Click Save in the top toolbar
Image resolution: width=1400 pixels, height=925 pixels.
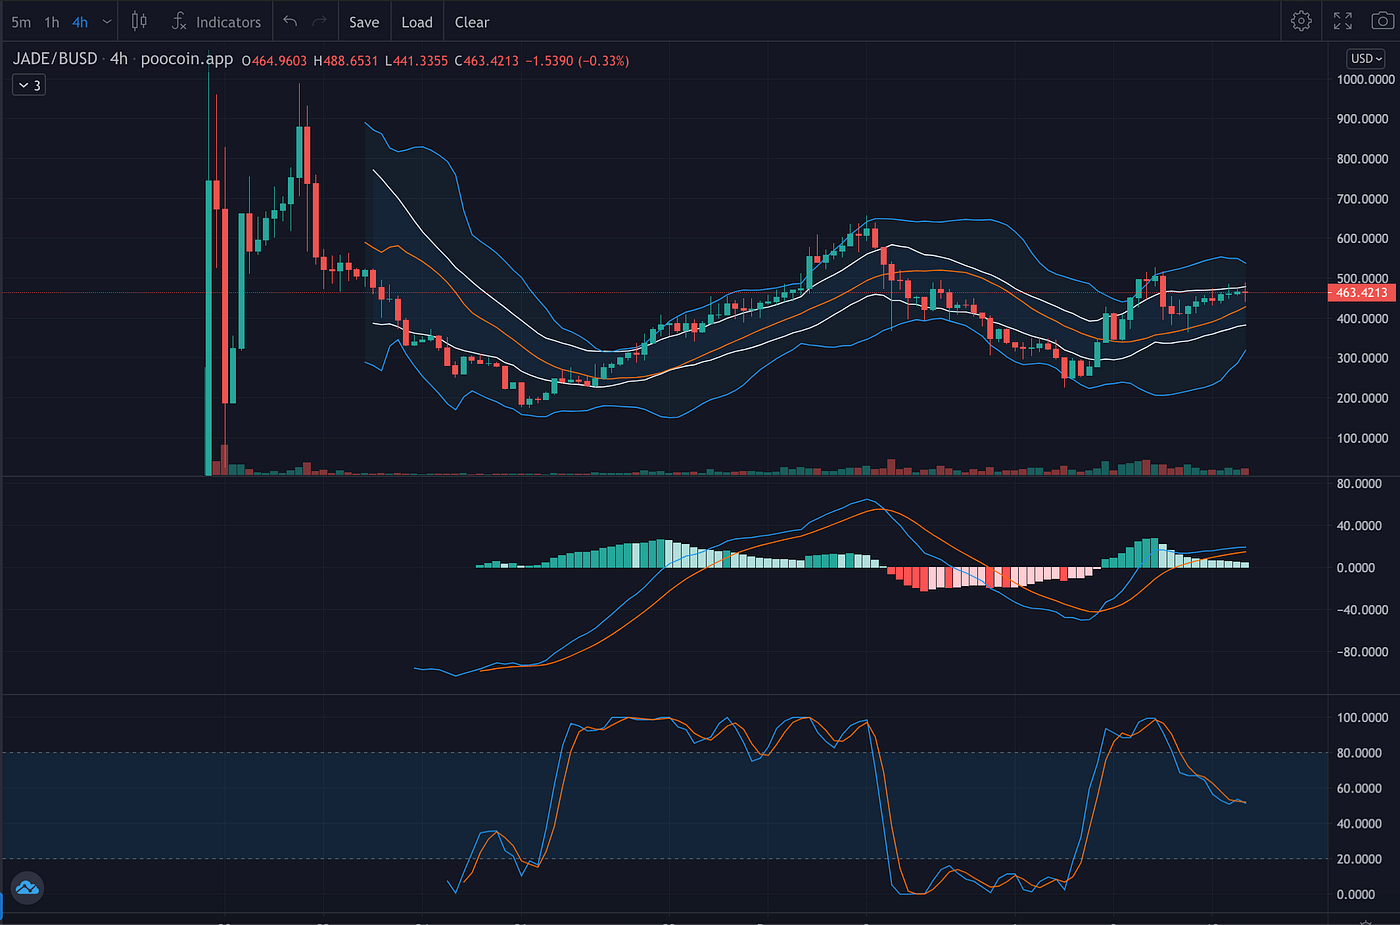[x=364, y=22]
